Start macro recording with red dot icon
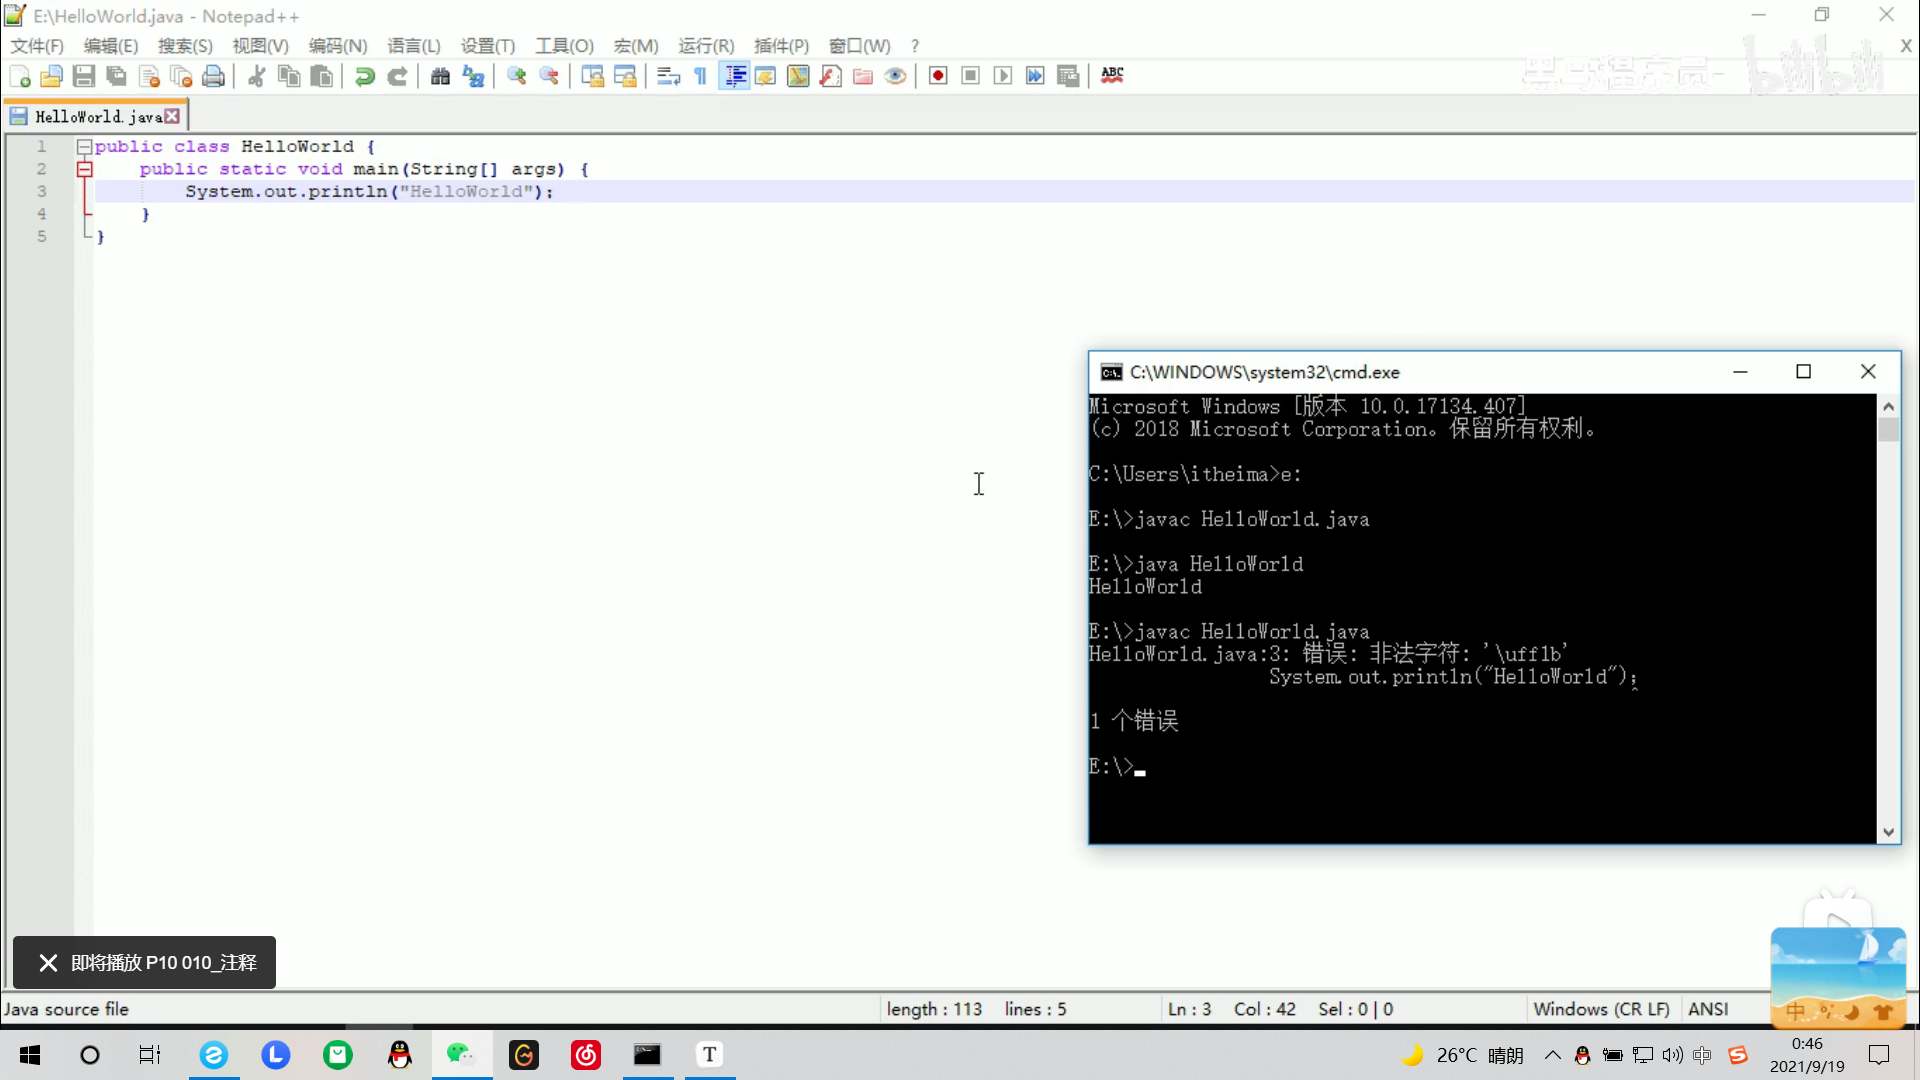This screenshot has height=1080, width=1920. coord(938,76)
